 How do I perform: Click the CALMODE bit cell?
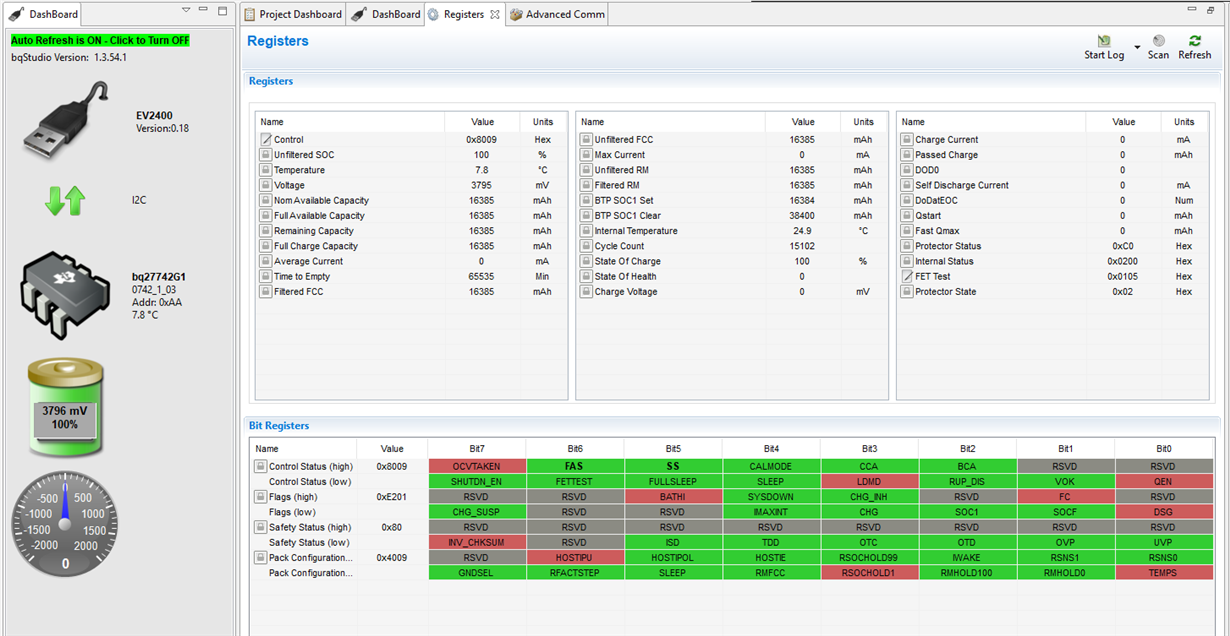click(771, 466)
